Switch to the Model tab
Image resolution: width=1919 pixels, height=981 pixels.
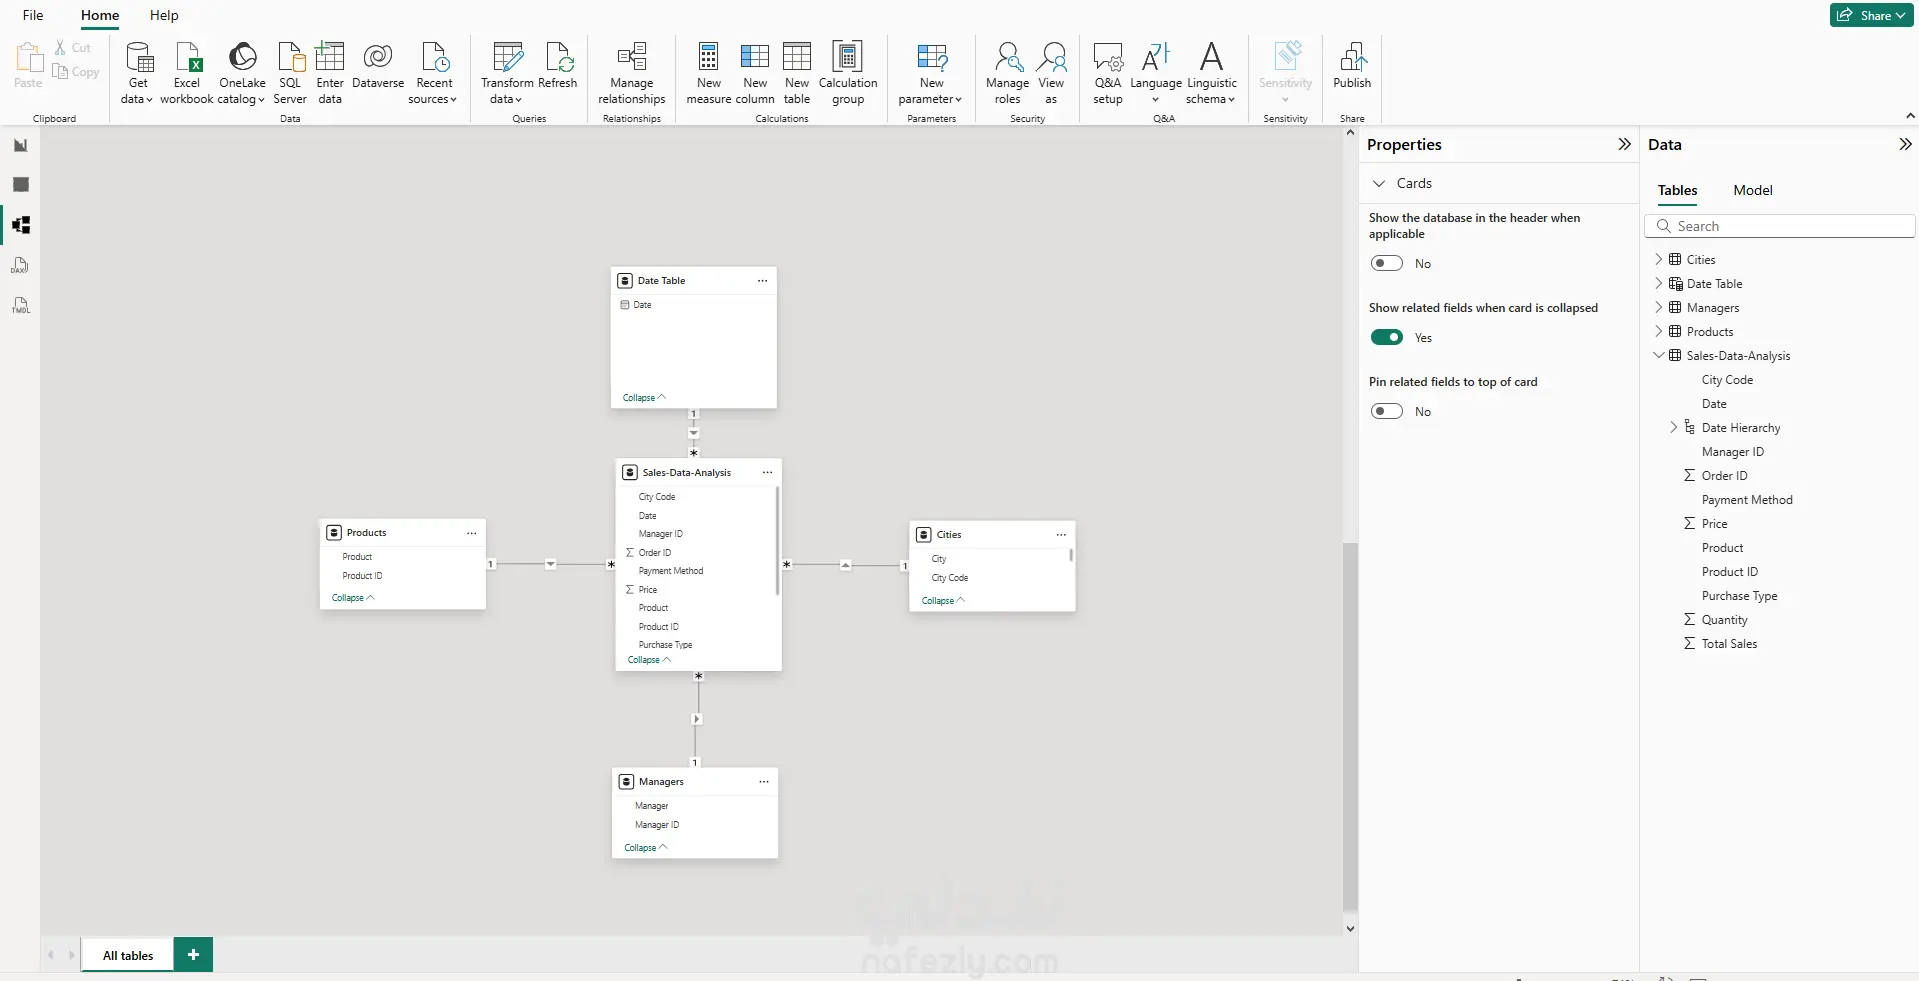click(x=1752, y=190)
